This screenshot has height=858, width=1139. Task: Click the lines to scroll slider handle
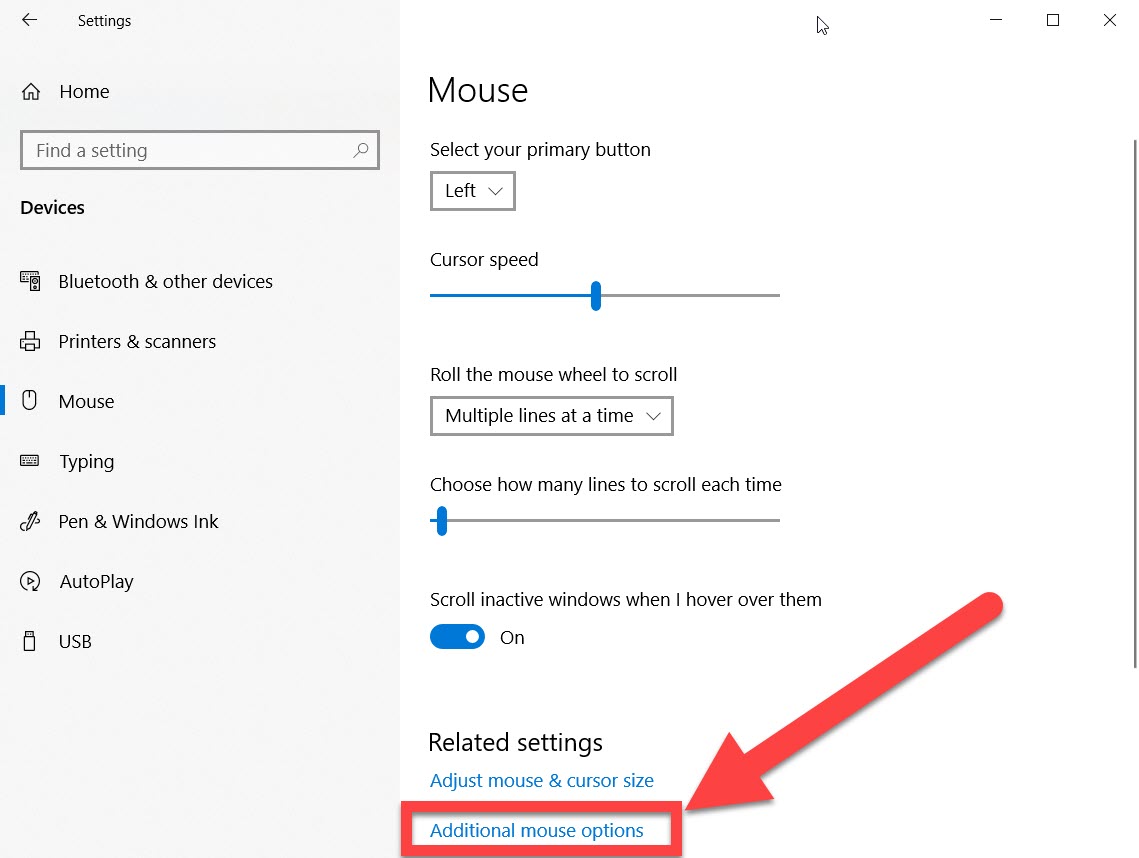pos(442,521)
